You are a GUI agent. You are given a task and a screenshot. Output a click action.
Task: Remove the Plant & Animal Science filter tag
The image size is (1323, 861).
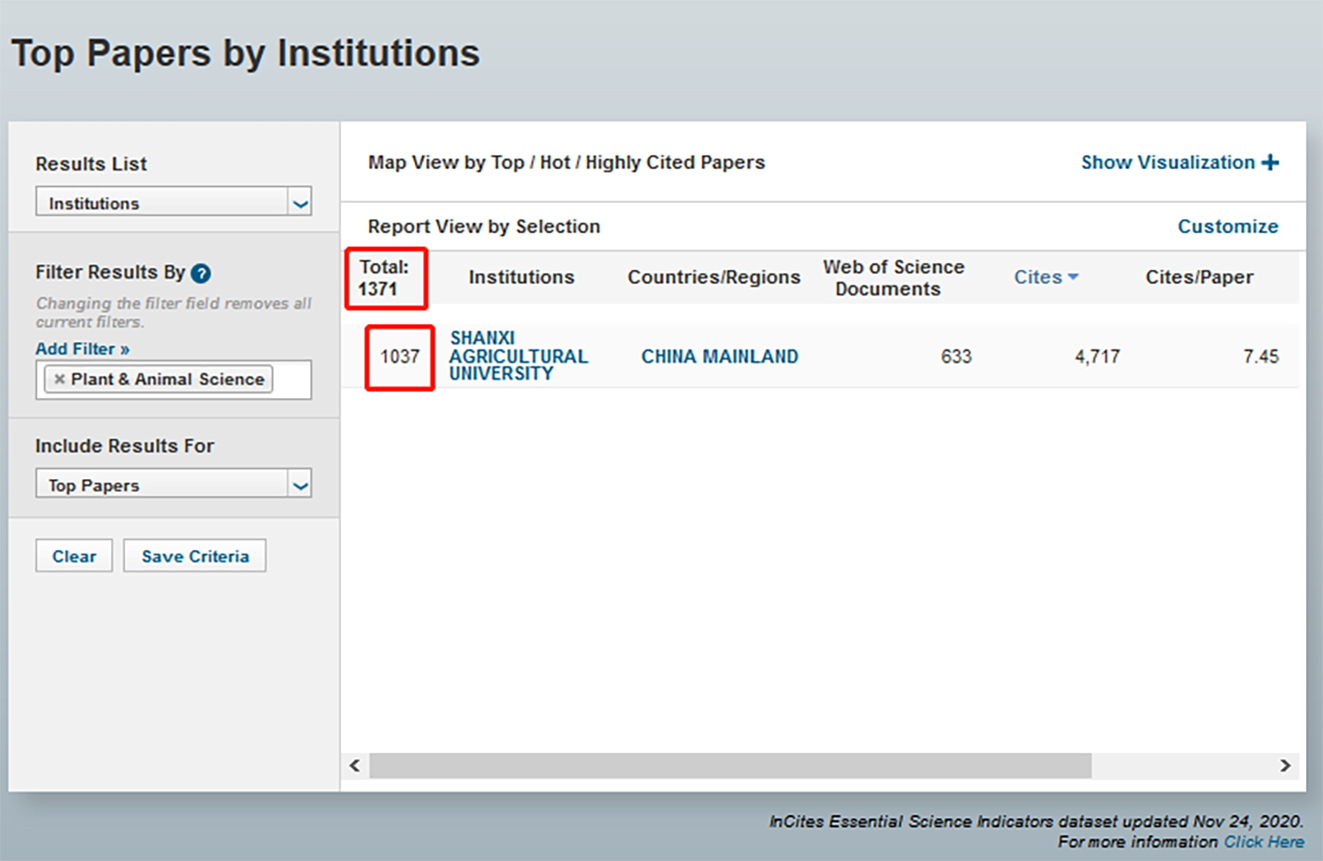(x=60, y=380)
